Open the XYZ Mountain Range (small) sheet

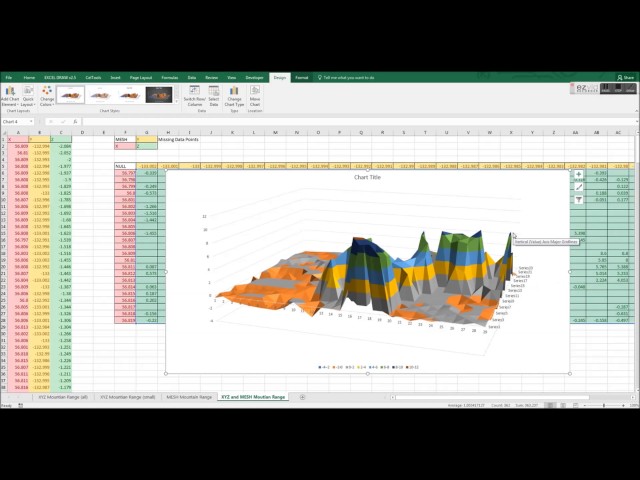[x=127, y=397]
